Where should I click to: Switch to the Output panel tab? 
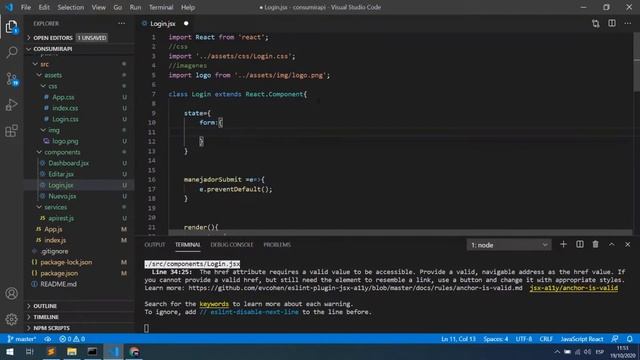[155, 244]
